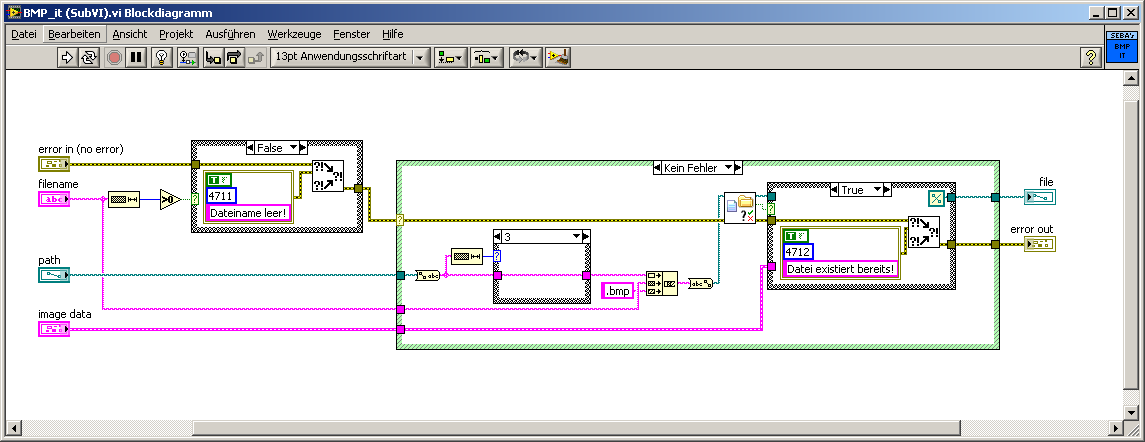Open the Projekt menu
The width and height of the screenshot is (1145, 442).
click(176, 34)
